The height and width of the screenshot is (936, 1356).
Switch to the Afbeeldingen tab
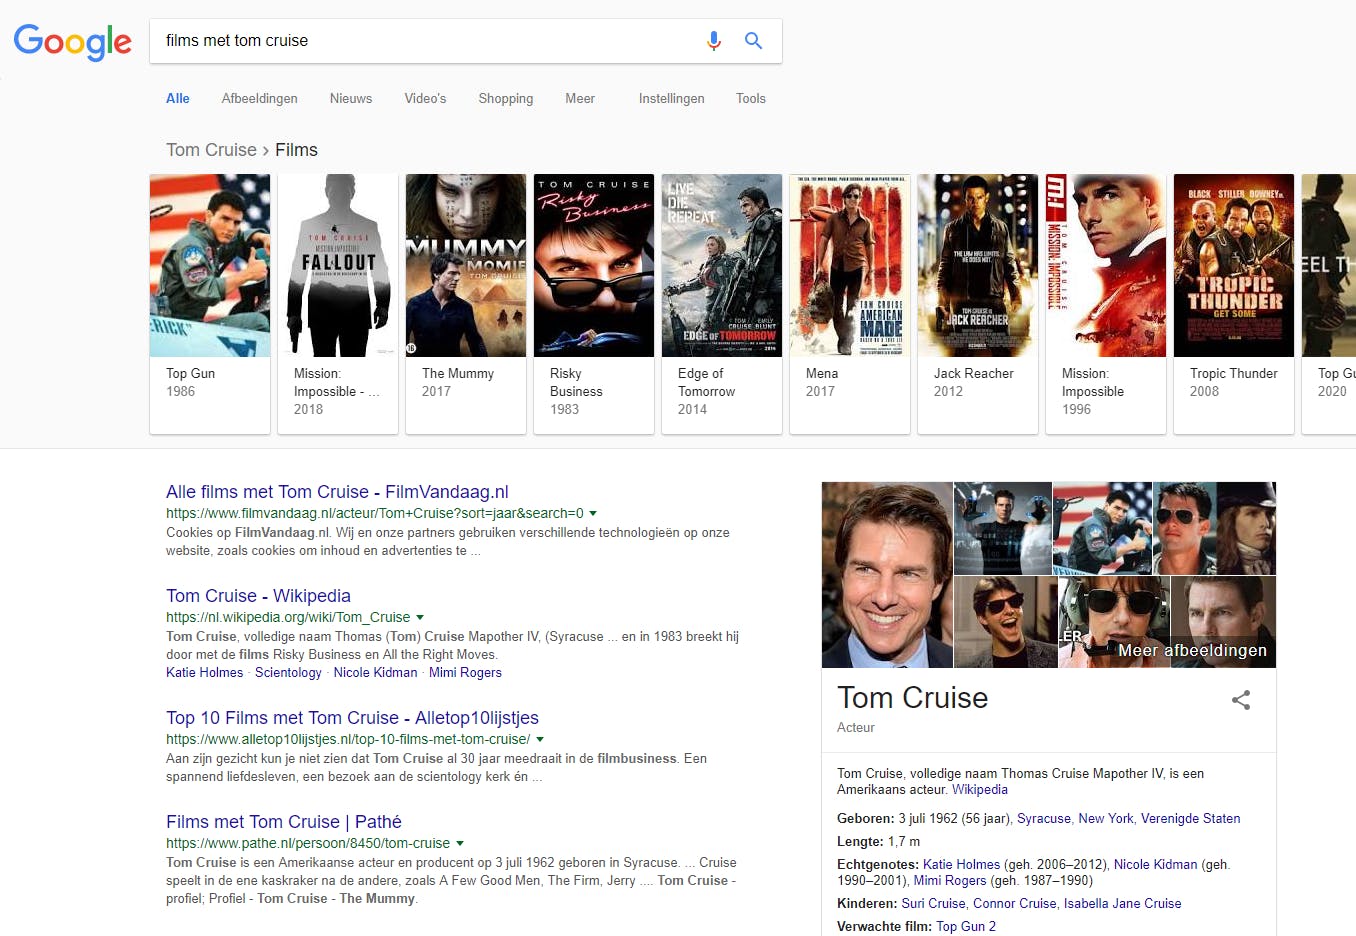[260, 98]
